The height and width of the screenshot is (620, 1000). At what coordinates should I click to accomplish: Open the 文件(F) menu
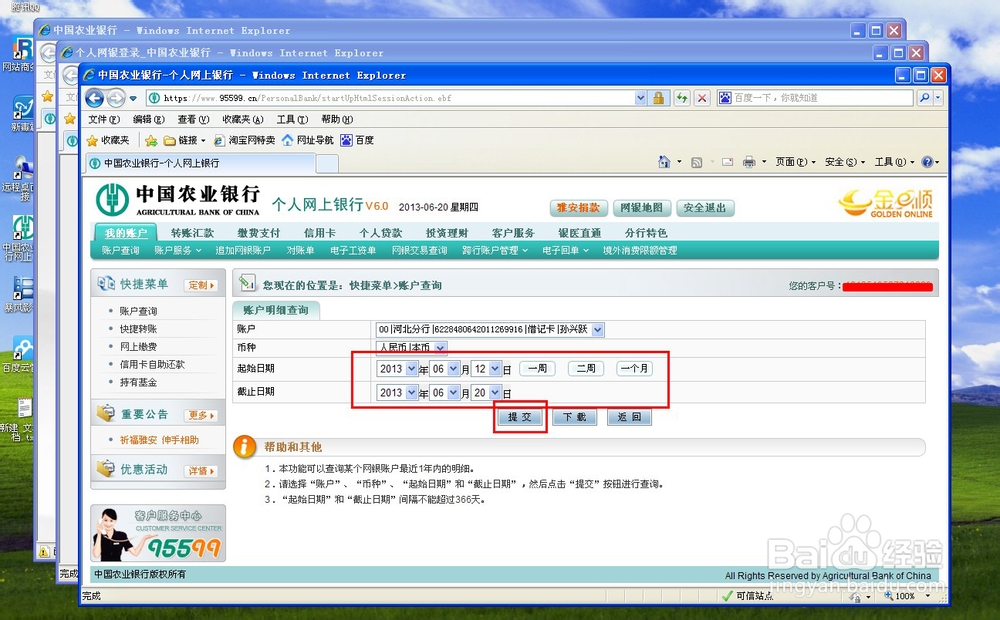(x=104, y=119)
